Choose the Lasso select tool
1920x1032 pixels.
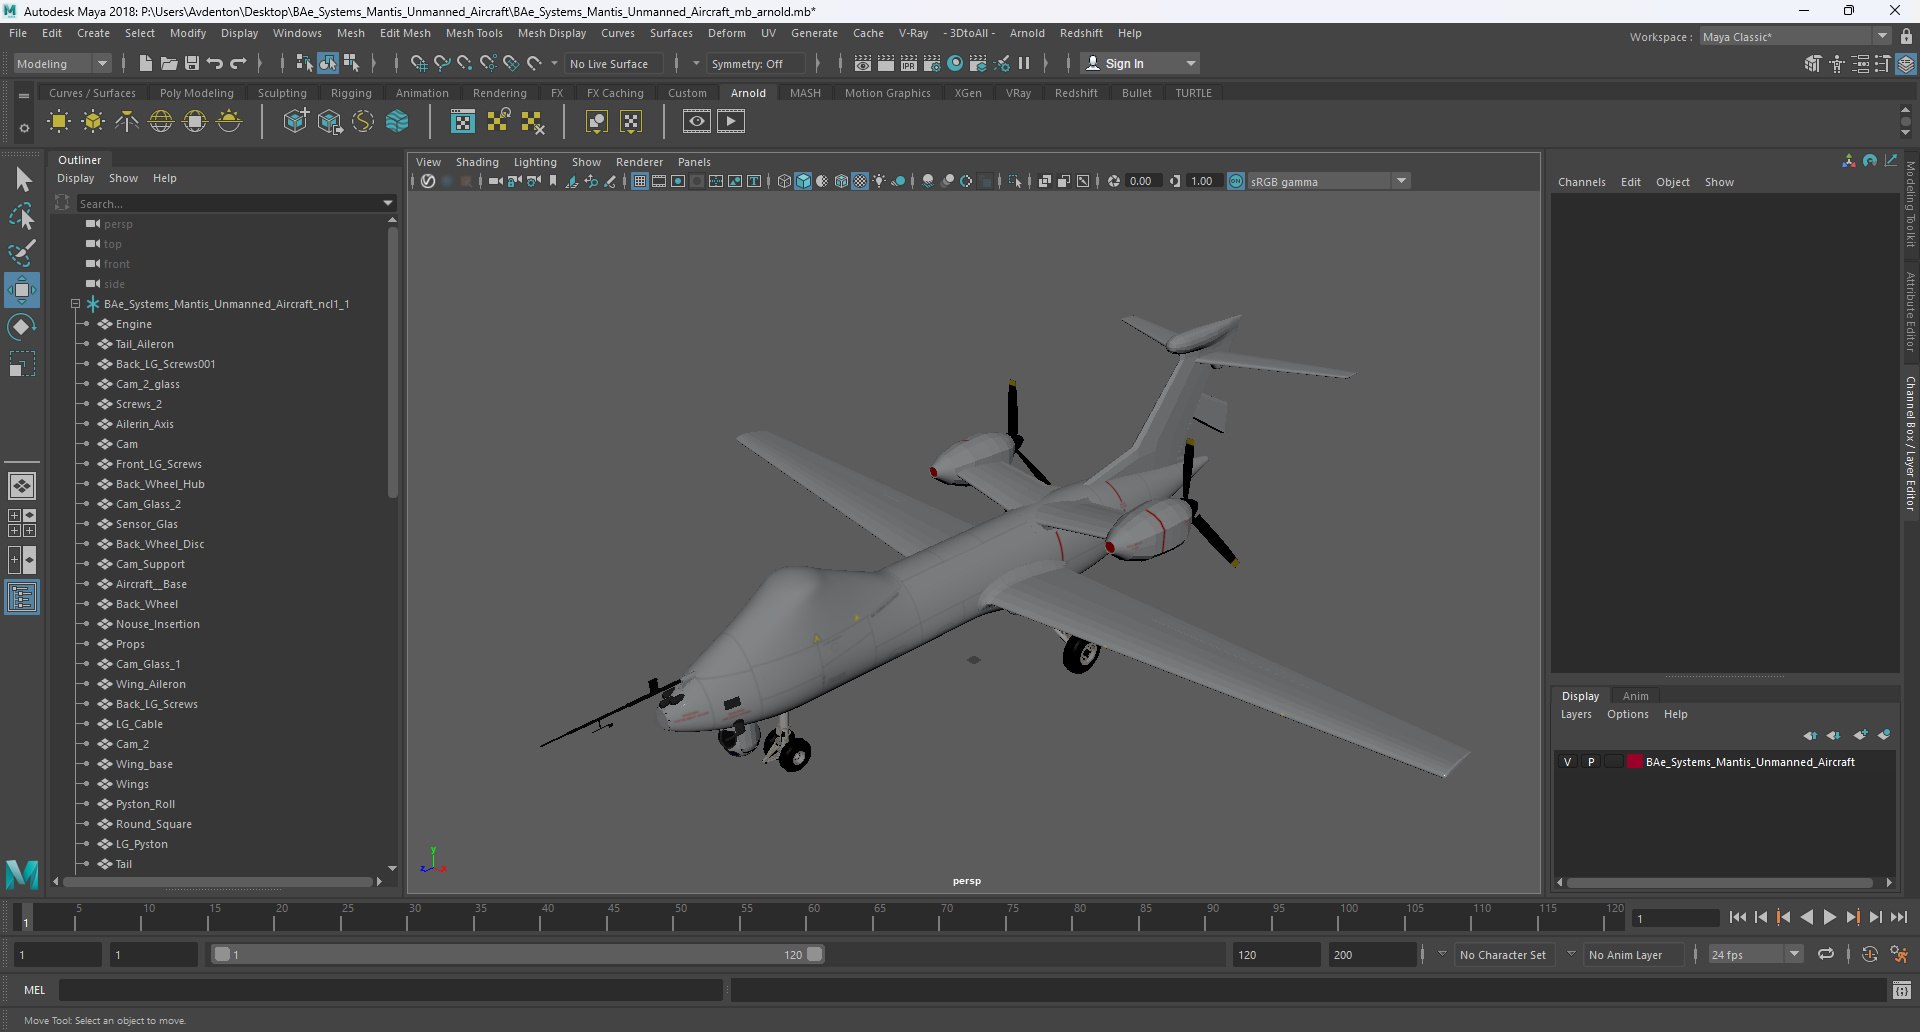[22, 217]
